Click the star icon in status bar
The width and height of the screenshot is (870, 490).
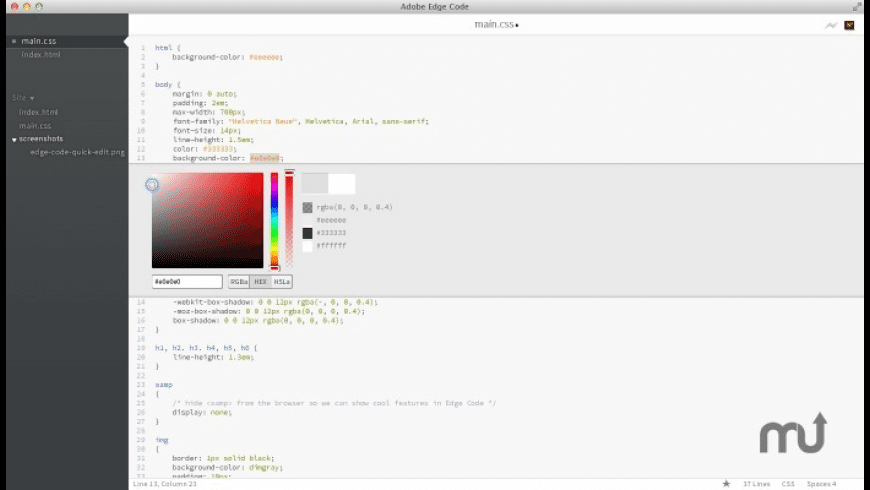pyautogui.click(x=726, y=483)
